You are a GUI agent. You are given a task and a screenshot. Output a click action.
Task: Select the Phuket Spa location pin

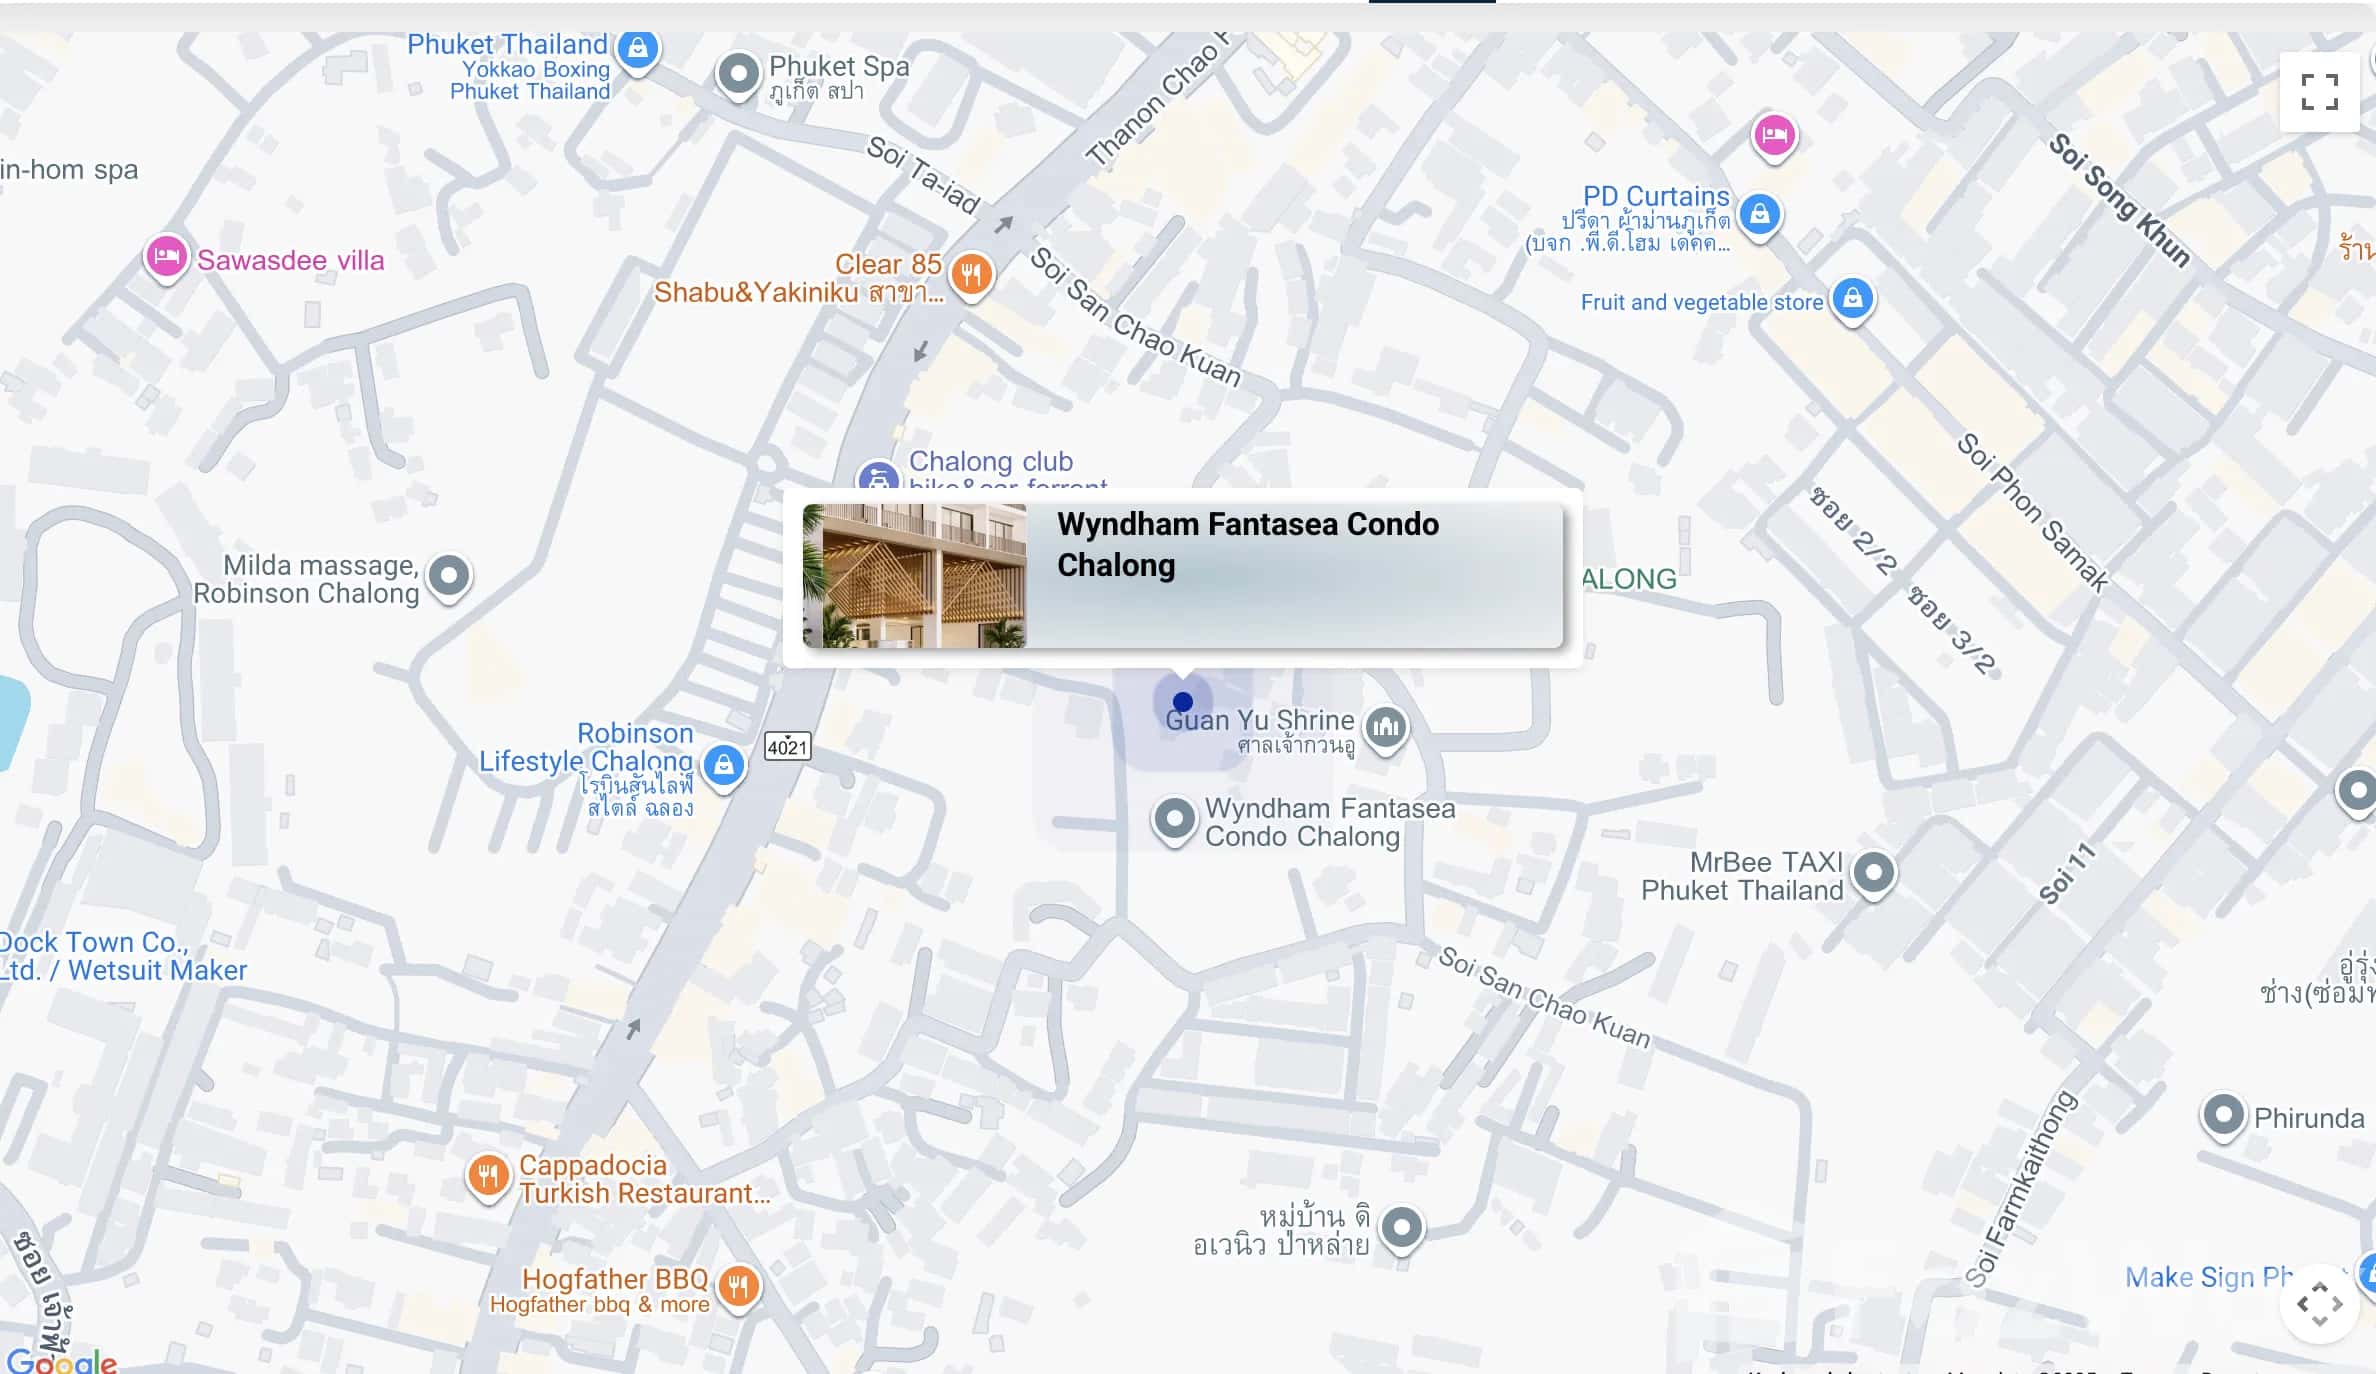click(739, 75)
